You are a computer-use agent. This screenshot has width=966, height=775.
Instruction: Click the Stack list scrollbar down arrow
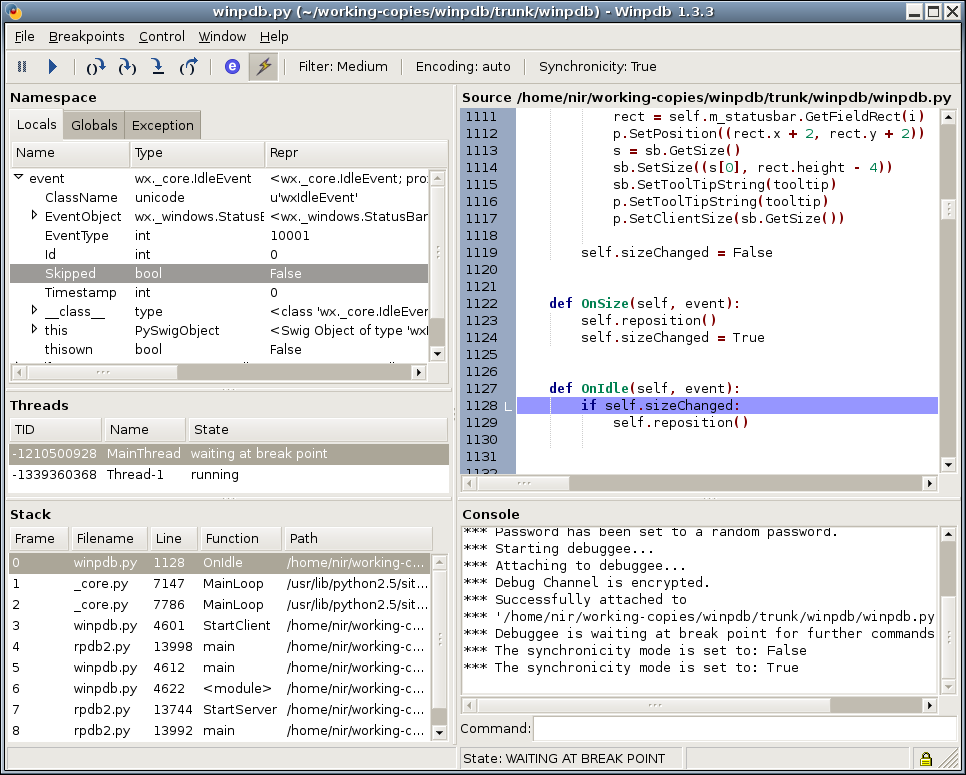click(439, 732)
